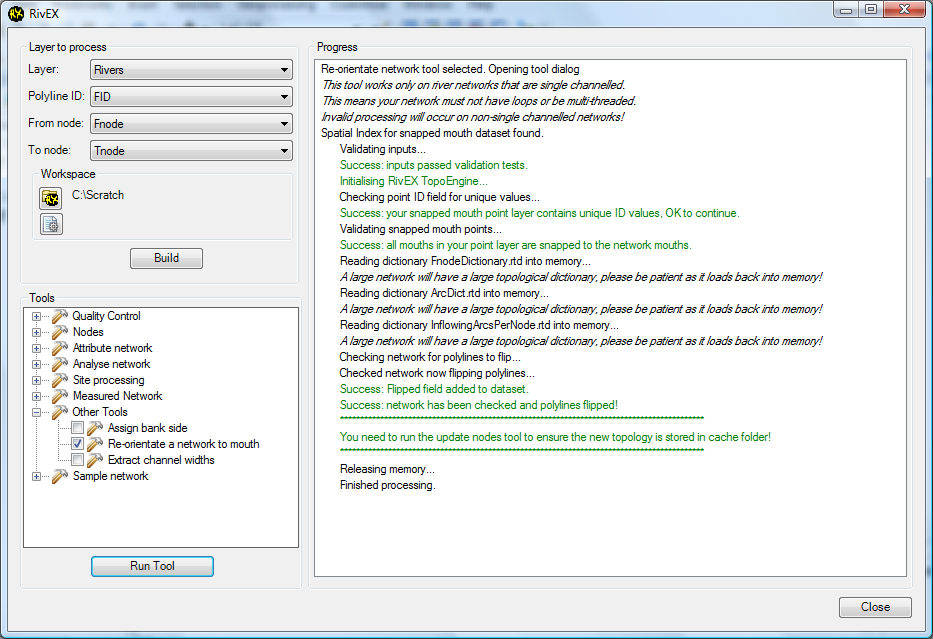Click the hammer icon beside Analyse network
This screenshot has height=639, width=933.
point(60,364)
